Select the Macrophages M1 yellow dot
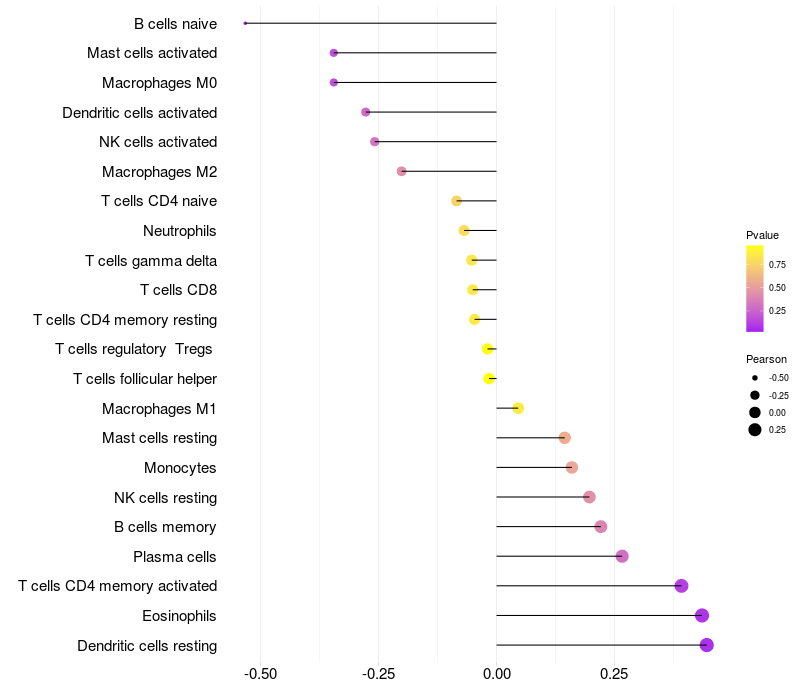Viewport: 800px width, 700px height. pos(518,408)
